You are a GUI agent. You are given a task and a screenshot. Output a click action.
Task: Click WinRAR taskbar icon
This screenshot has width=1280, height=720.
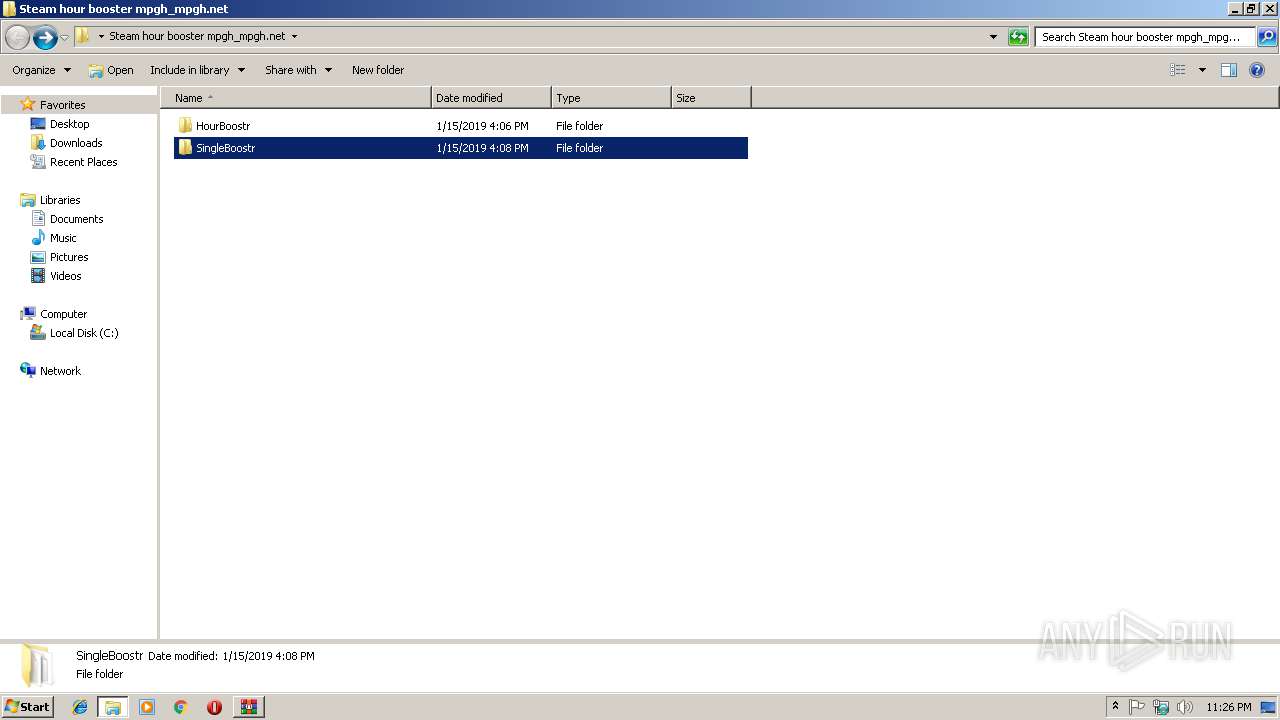pyautogui.click(x=248, y=707)
